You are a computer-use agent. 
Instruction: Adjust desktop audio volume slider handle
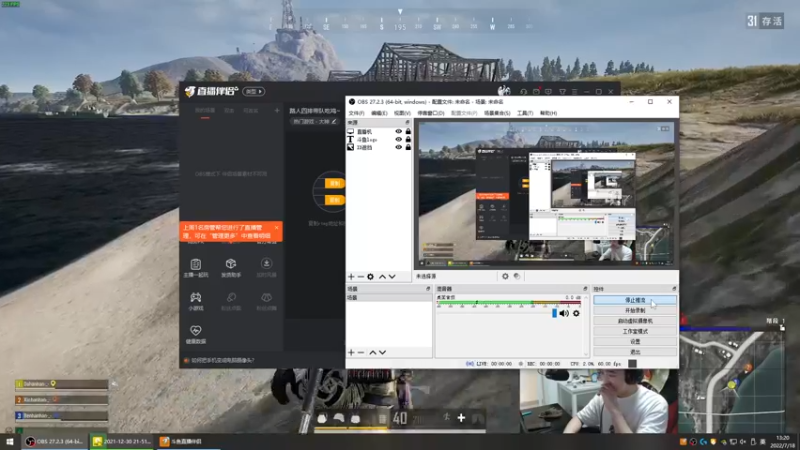pyautogui.click(x=554, y=313)
